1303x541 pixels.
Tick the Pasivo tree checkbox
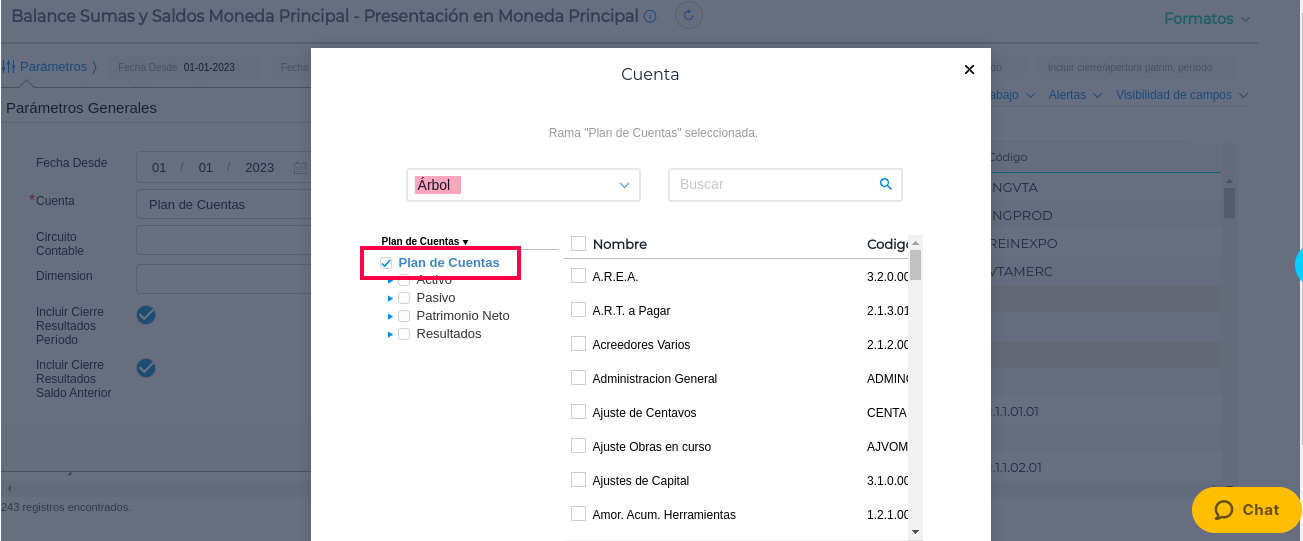click(x=404, y=298)
